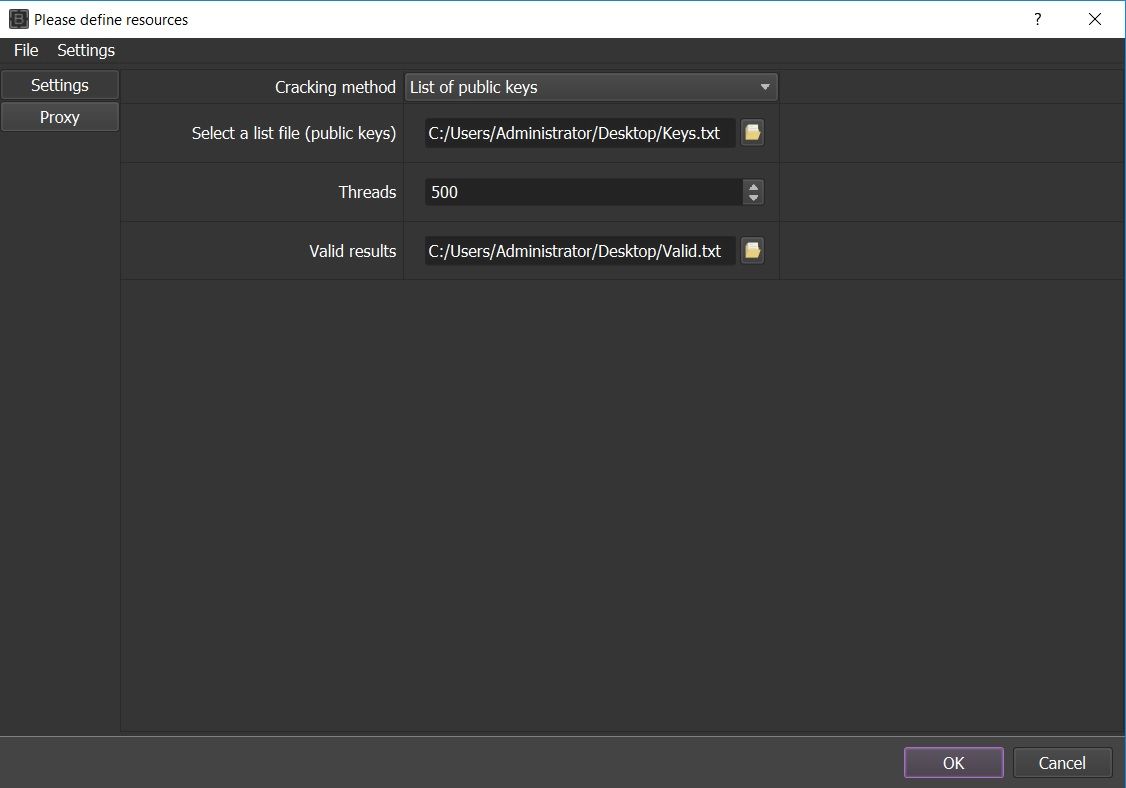Dismiss the dialog with Cancel
Screen dimensions: 1126x788
coord(1062,763)
